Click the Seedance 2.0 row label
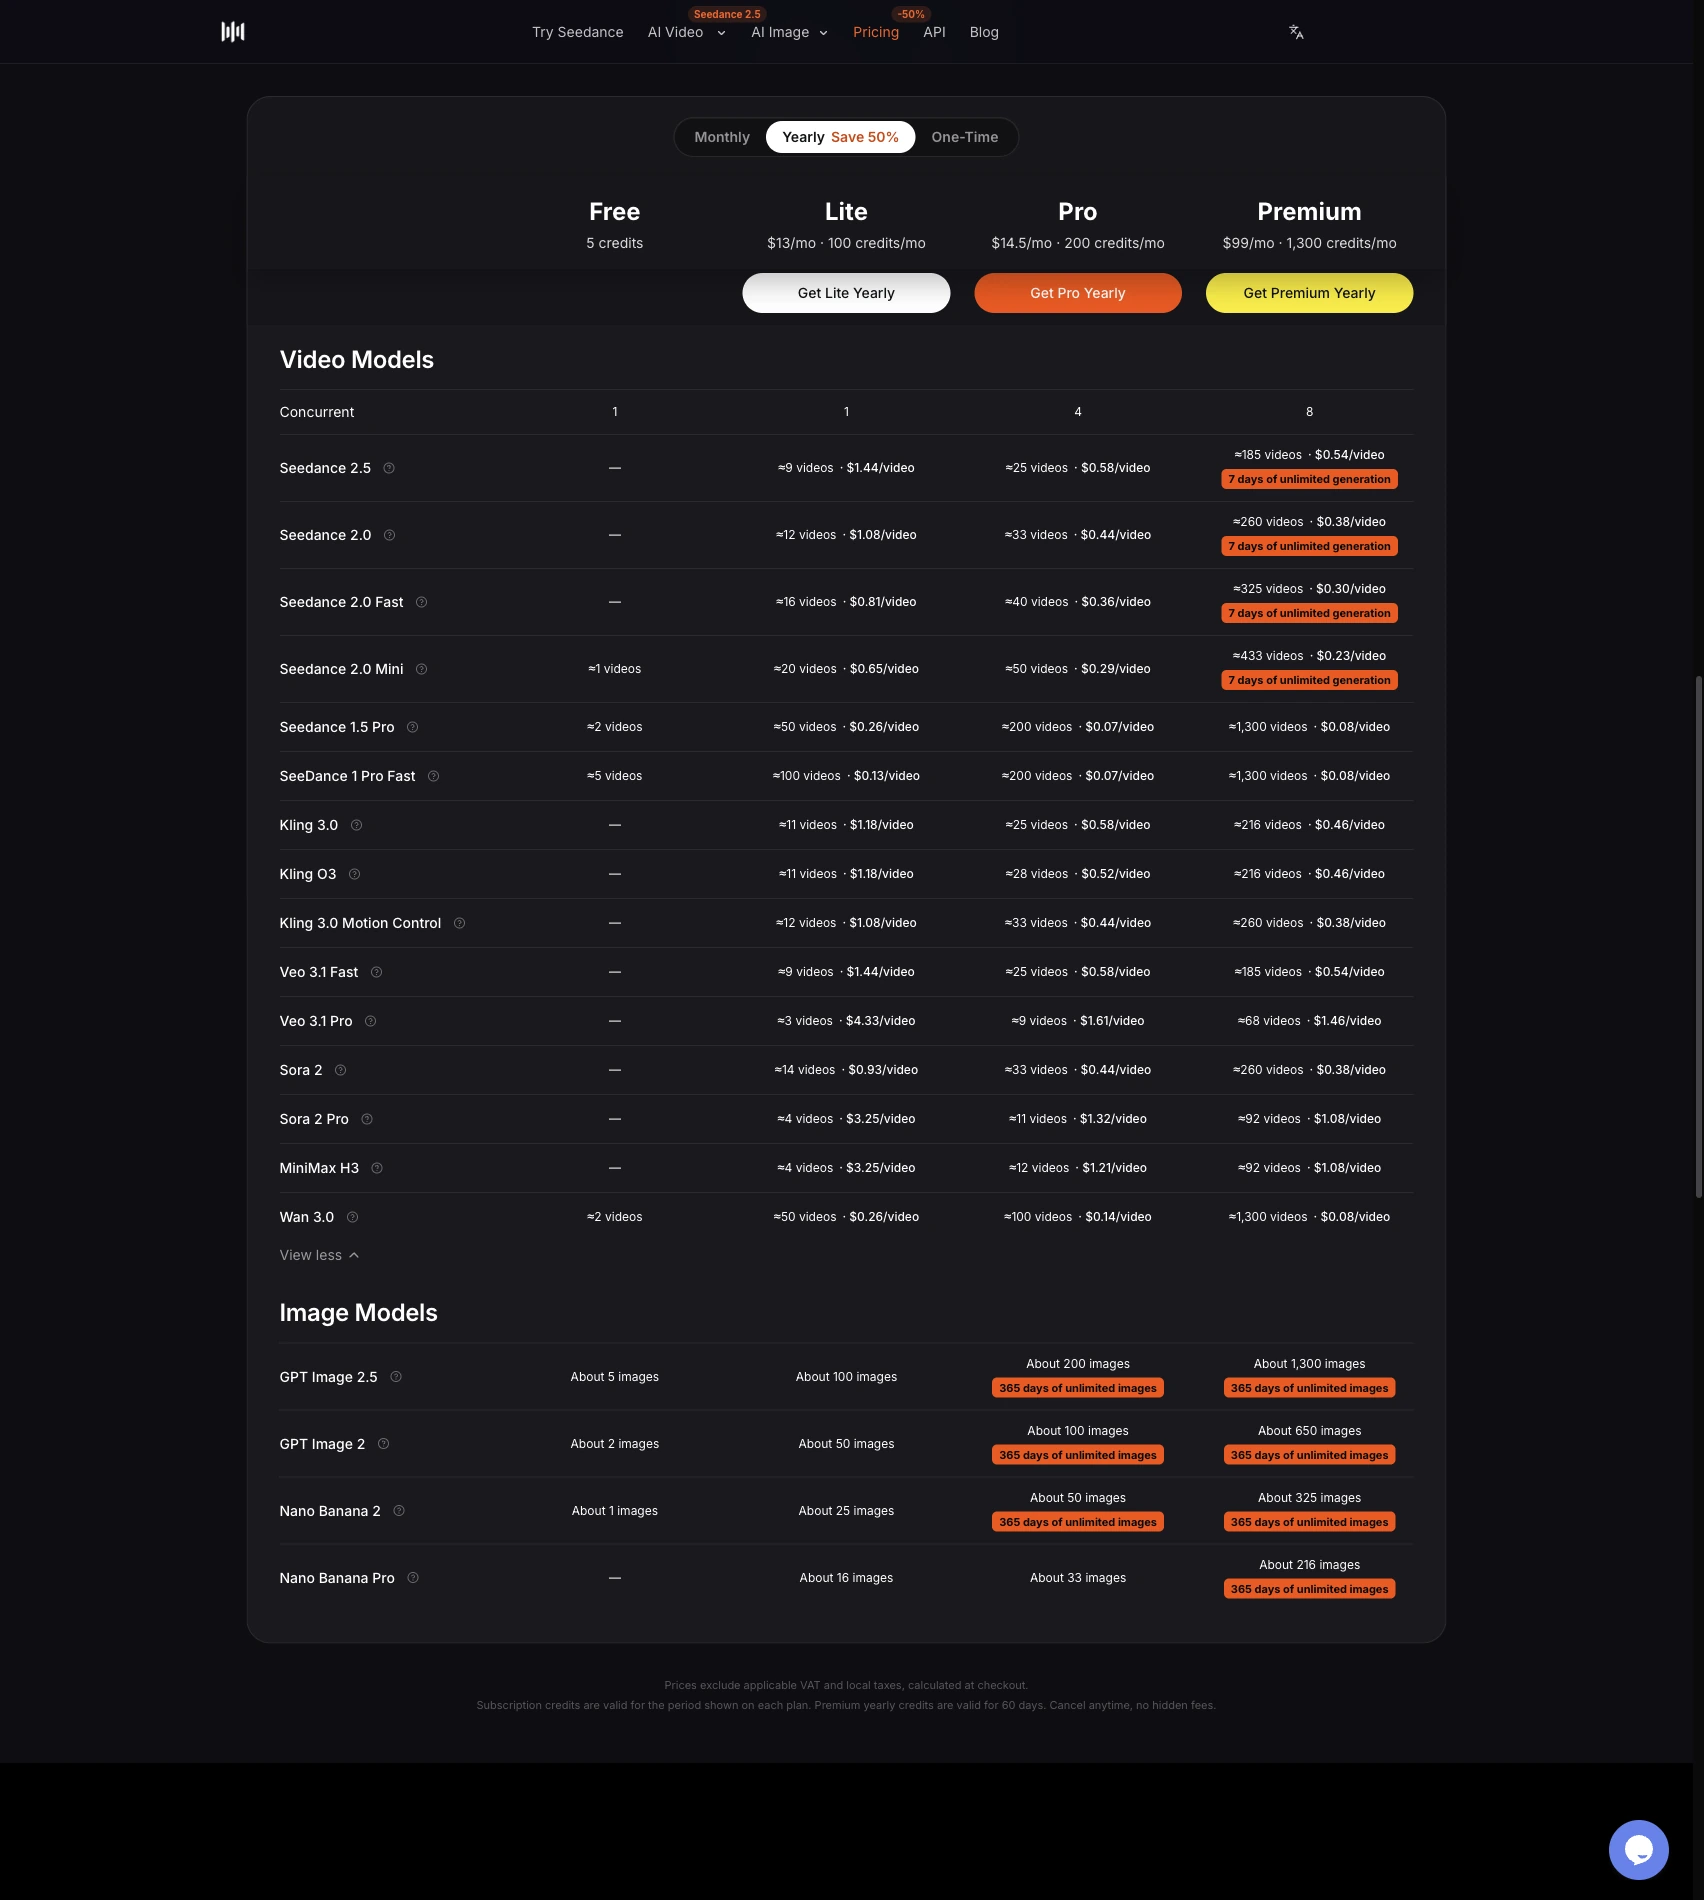1704x1900 pixels. (325, 535)
